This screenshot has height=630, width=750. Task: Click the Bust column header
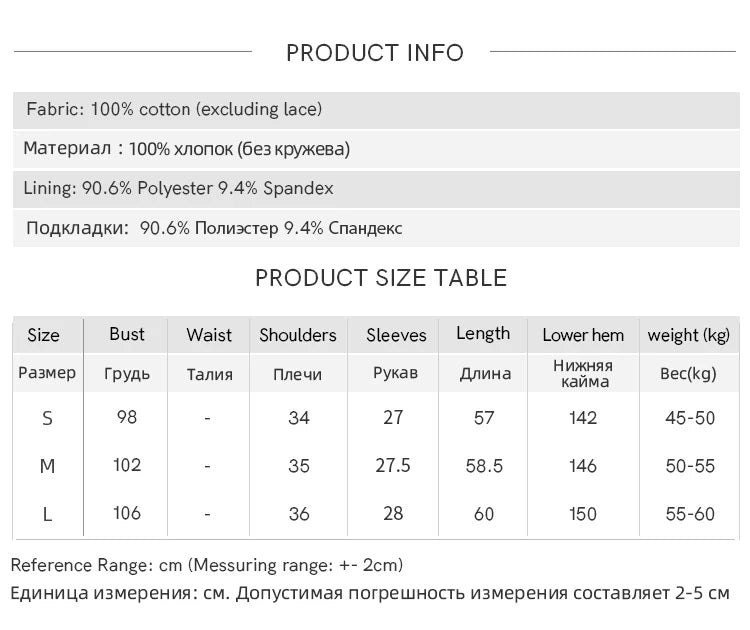click(127, 334)
